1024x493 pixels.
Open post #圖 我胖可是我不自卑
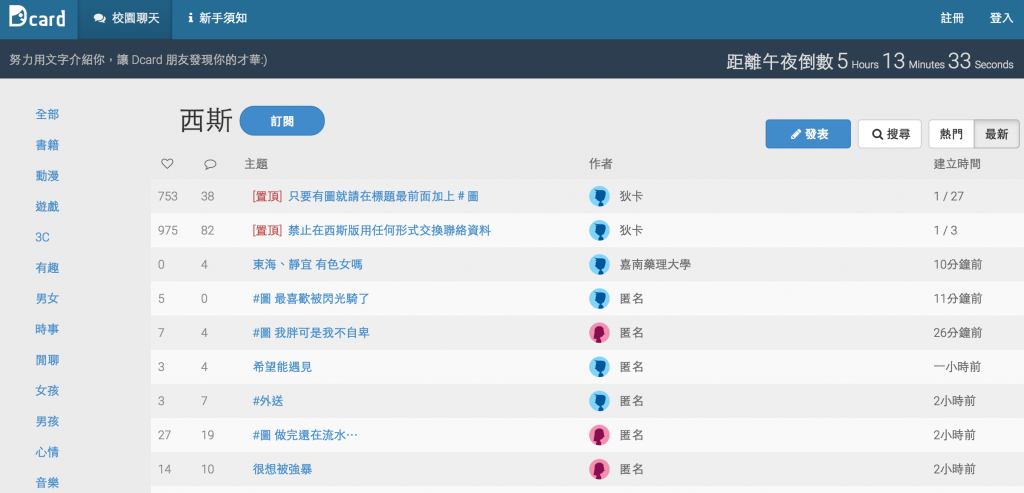coord(311,333)
